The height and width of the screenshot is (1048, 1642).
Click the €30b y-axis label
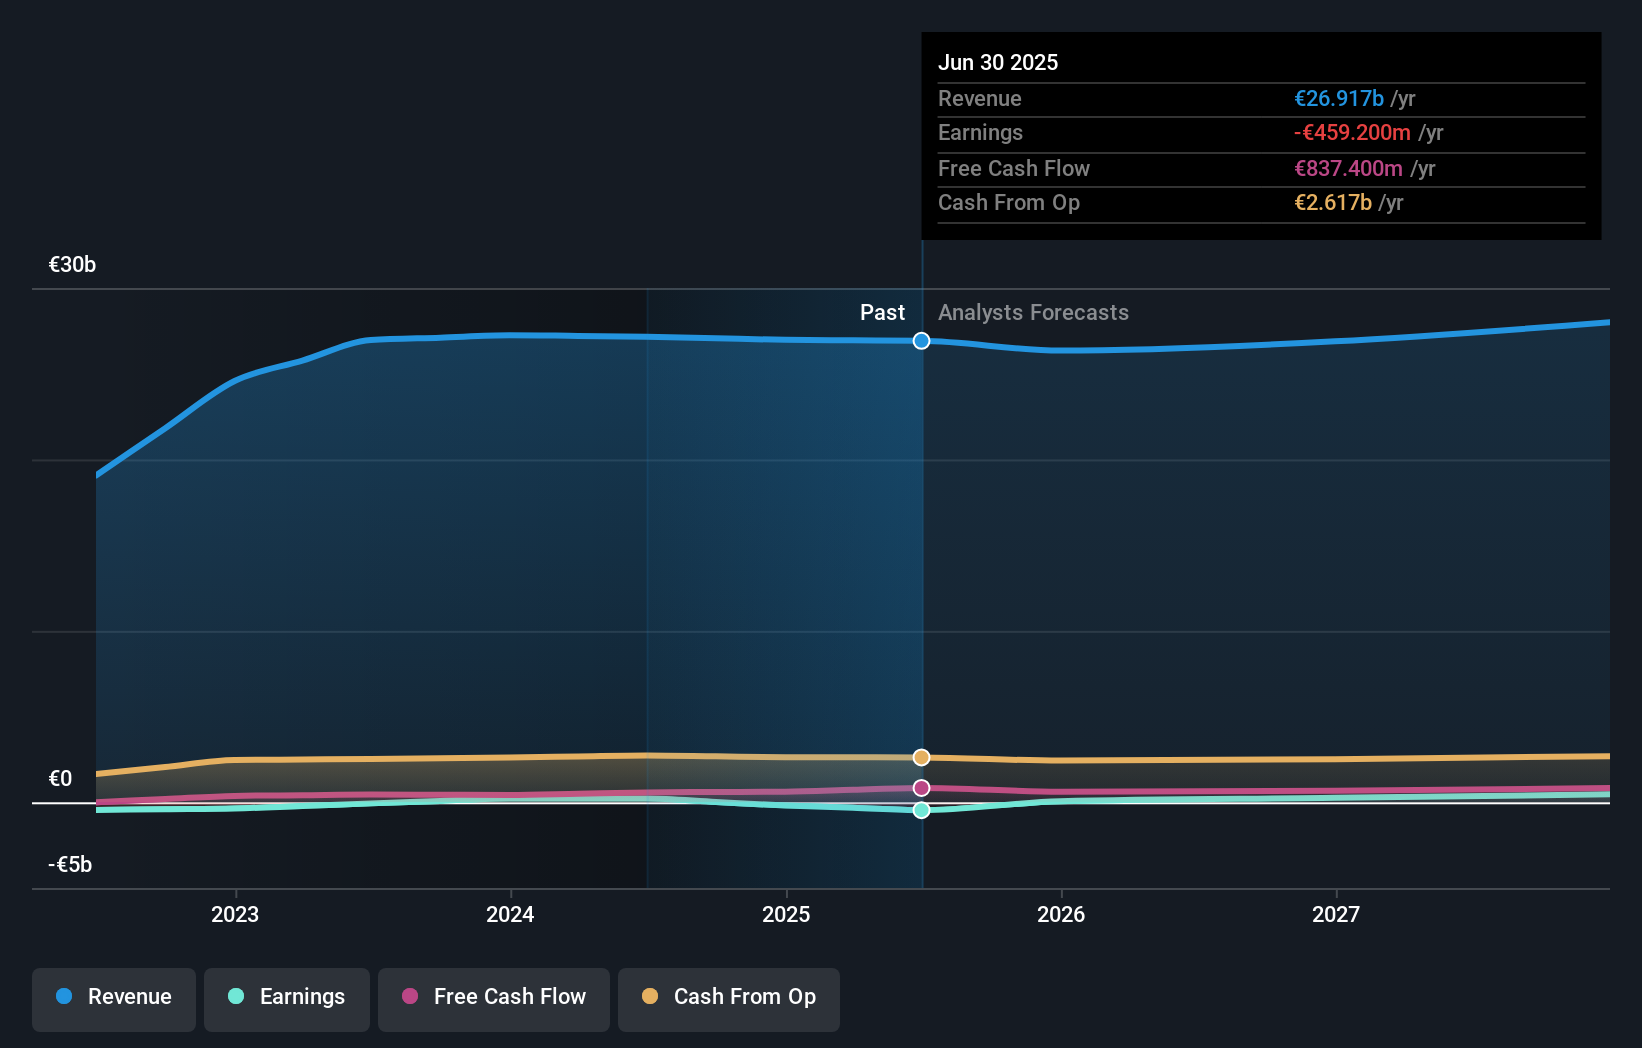(x=72, y=264)
